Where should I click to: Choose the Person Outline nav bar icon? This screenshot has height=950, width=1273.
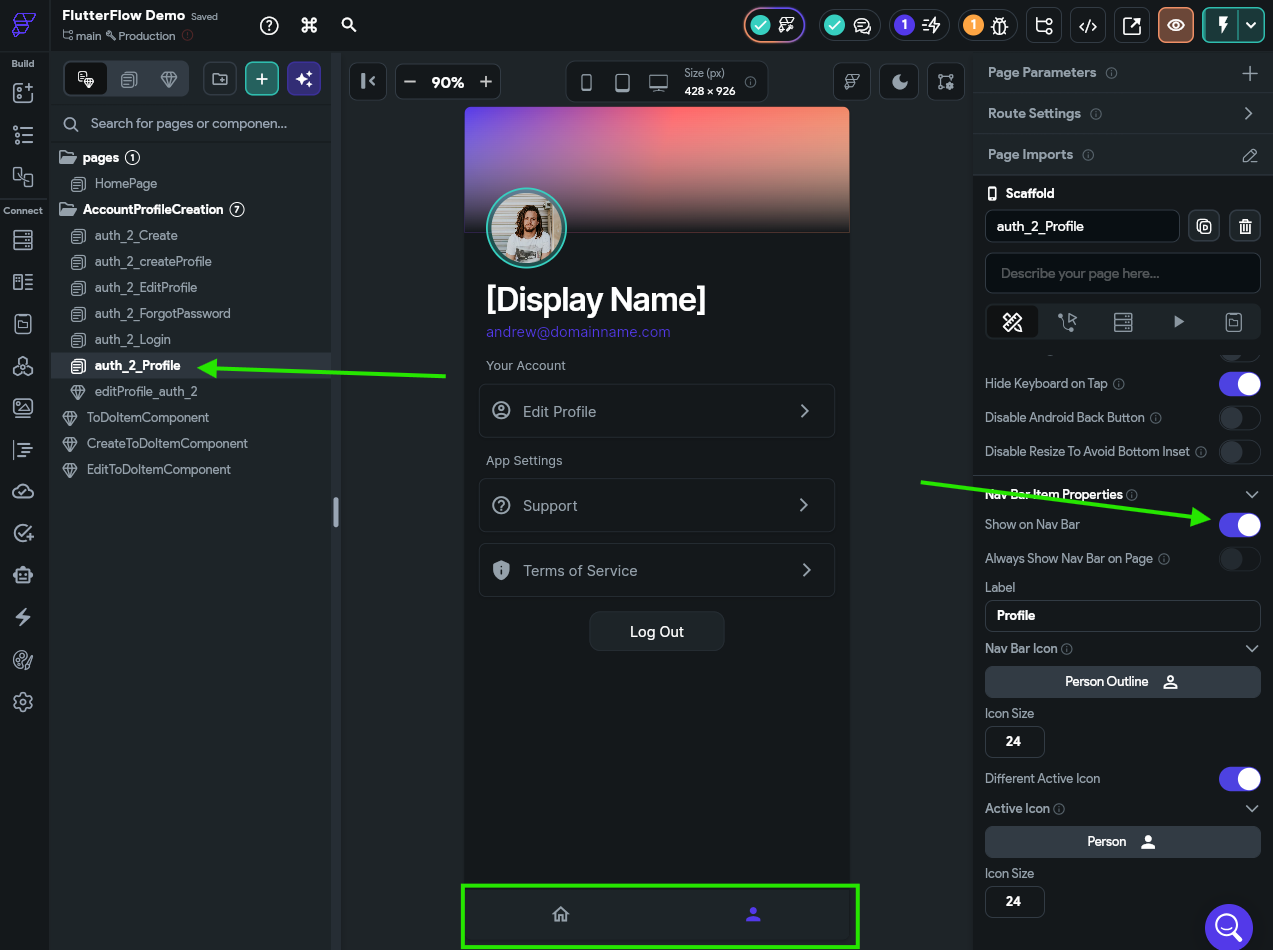click(1122, 682)
